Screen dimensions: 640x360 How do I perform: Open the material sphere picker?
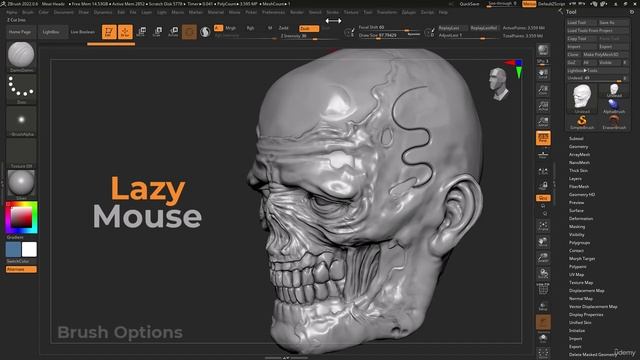tap(21, 184)
